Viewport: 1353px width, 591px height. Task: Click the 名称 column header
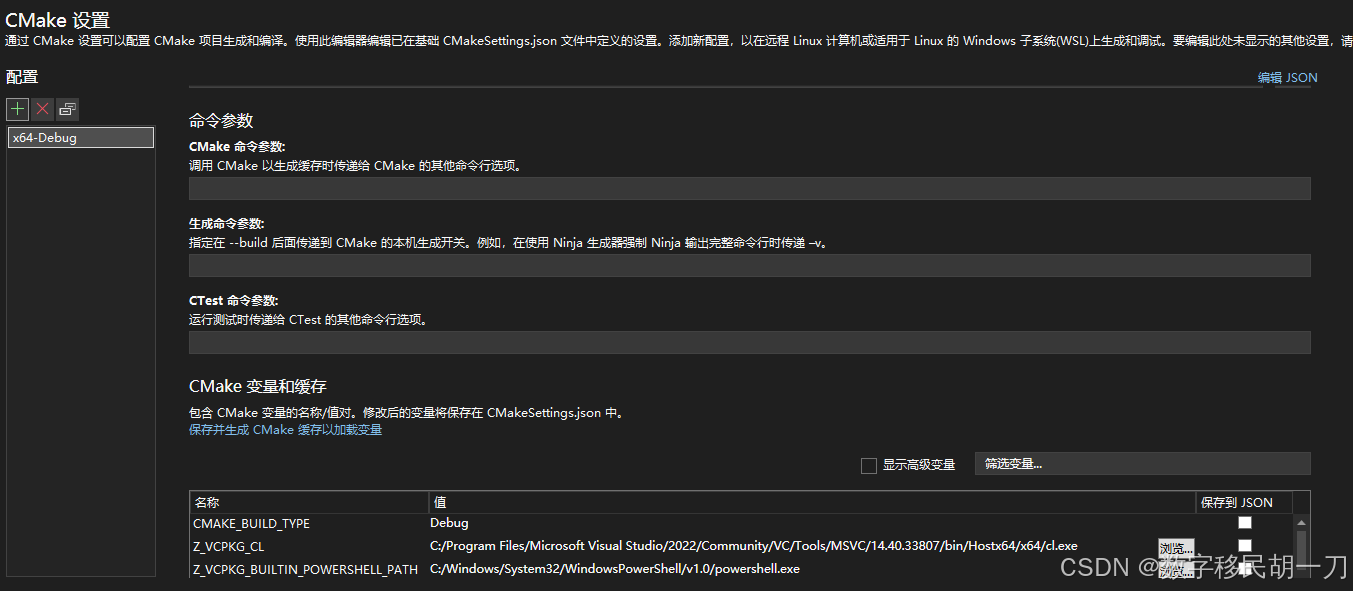point(308,501)
